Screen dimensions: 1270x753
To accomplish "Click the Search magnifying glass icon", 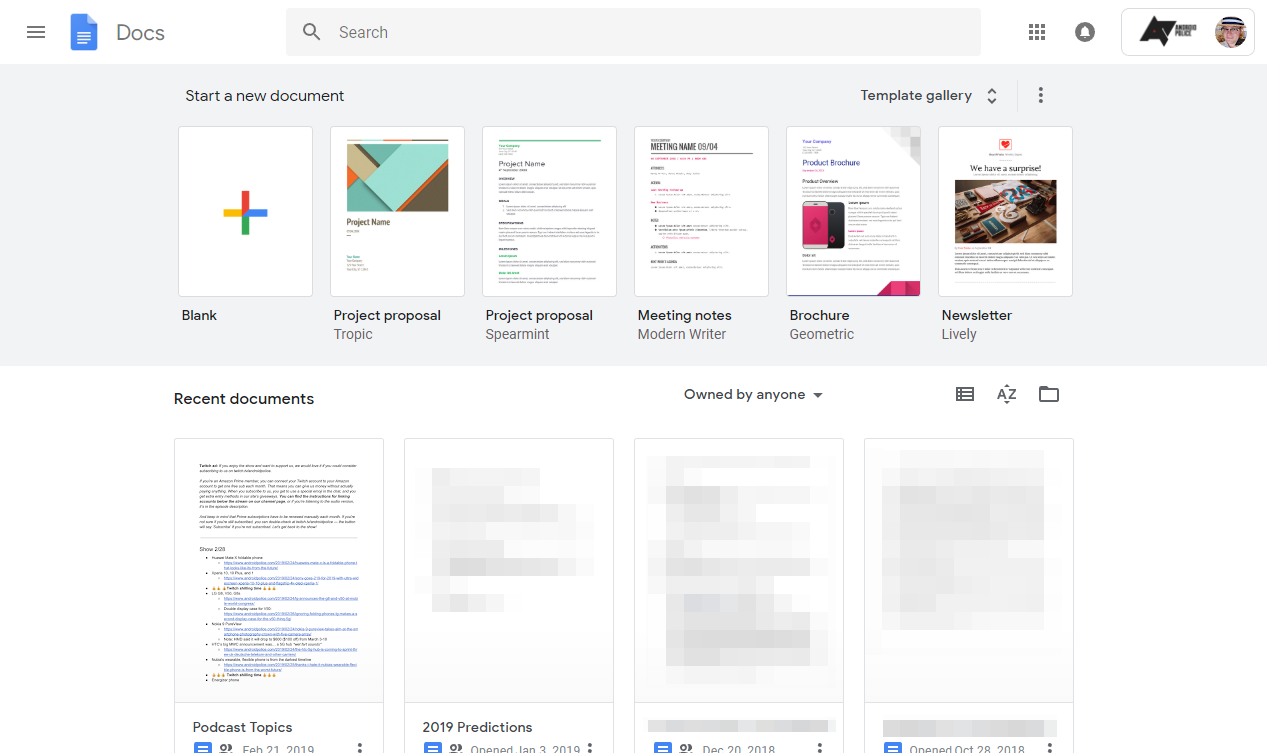I will point(311,32).
